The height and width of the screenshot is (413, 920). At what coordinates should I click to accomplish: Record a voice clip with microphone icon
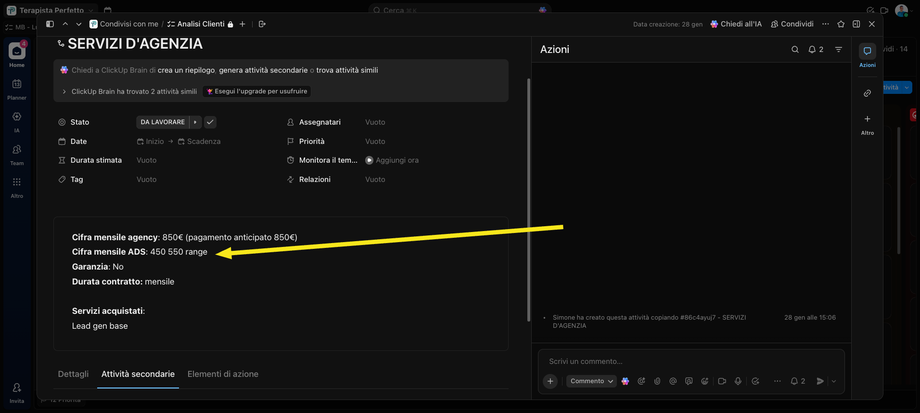pyautogui.click(x=738, y=381)
